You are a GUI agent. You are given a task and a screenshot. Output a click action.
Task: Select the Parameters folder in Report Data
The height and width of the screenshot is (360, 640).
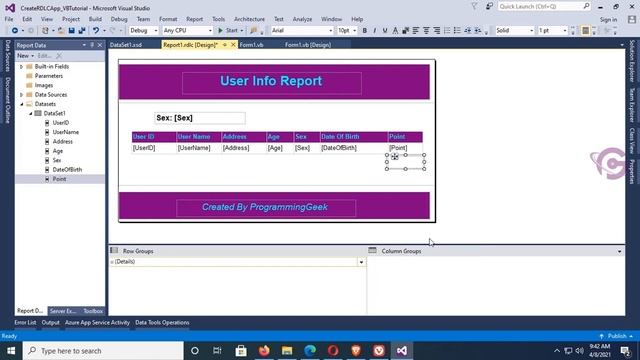click(49, 76)
